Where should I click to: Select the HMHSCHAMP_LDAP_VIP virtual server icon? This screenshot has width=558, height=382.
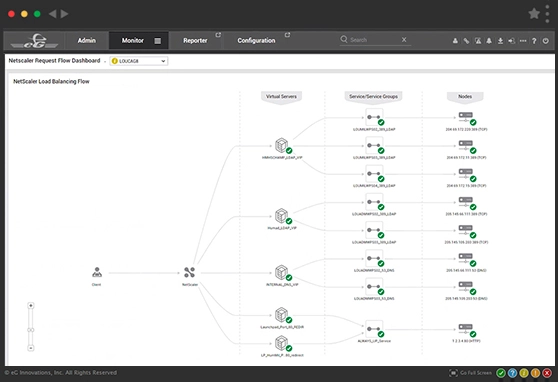point(281,145)
